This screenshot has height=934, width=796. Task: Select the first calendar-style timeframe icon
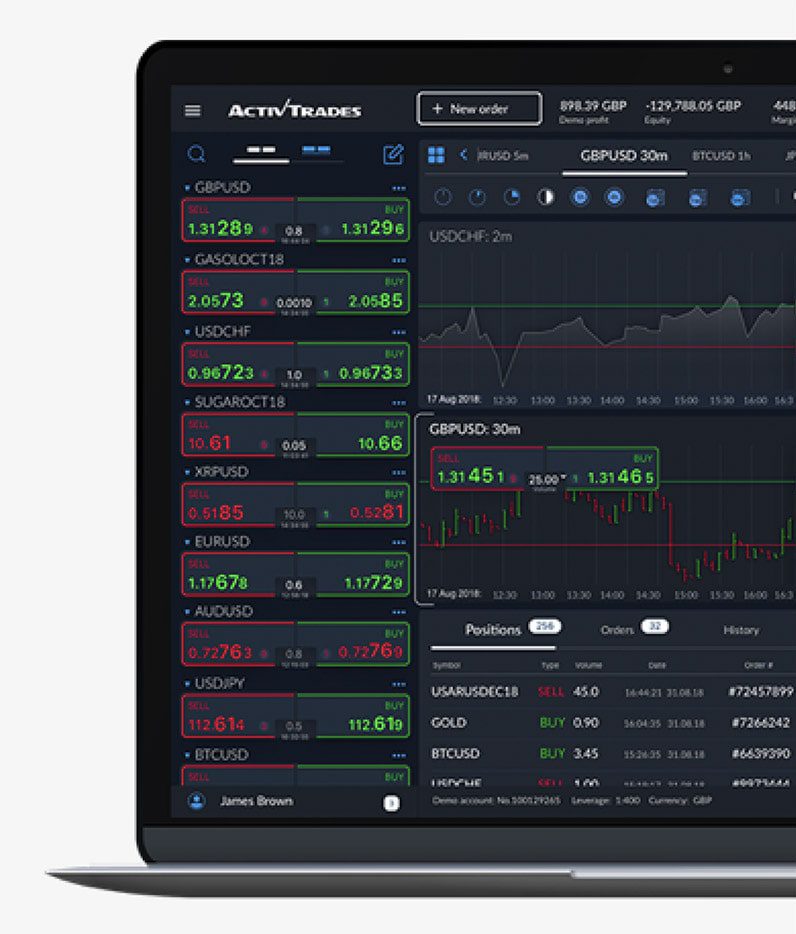[655, 198]
